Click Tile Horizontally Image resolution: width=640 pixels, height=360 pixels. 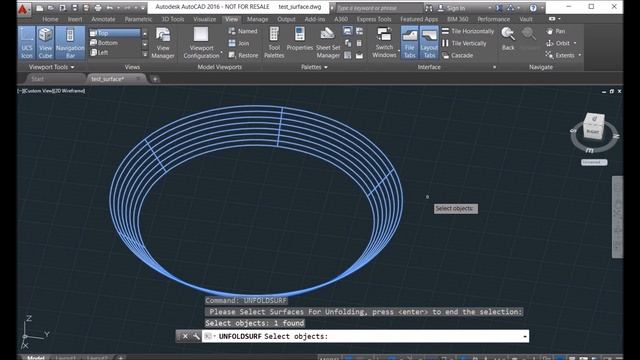468,31
